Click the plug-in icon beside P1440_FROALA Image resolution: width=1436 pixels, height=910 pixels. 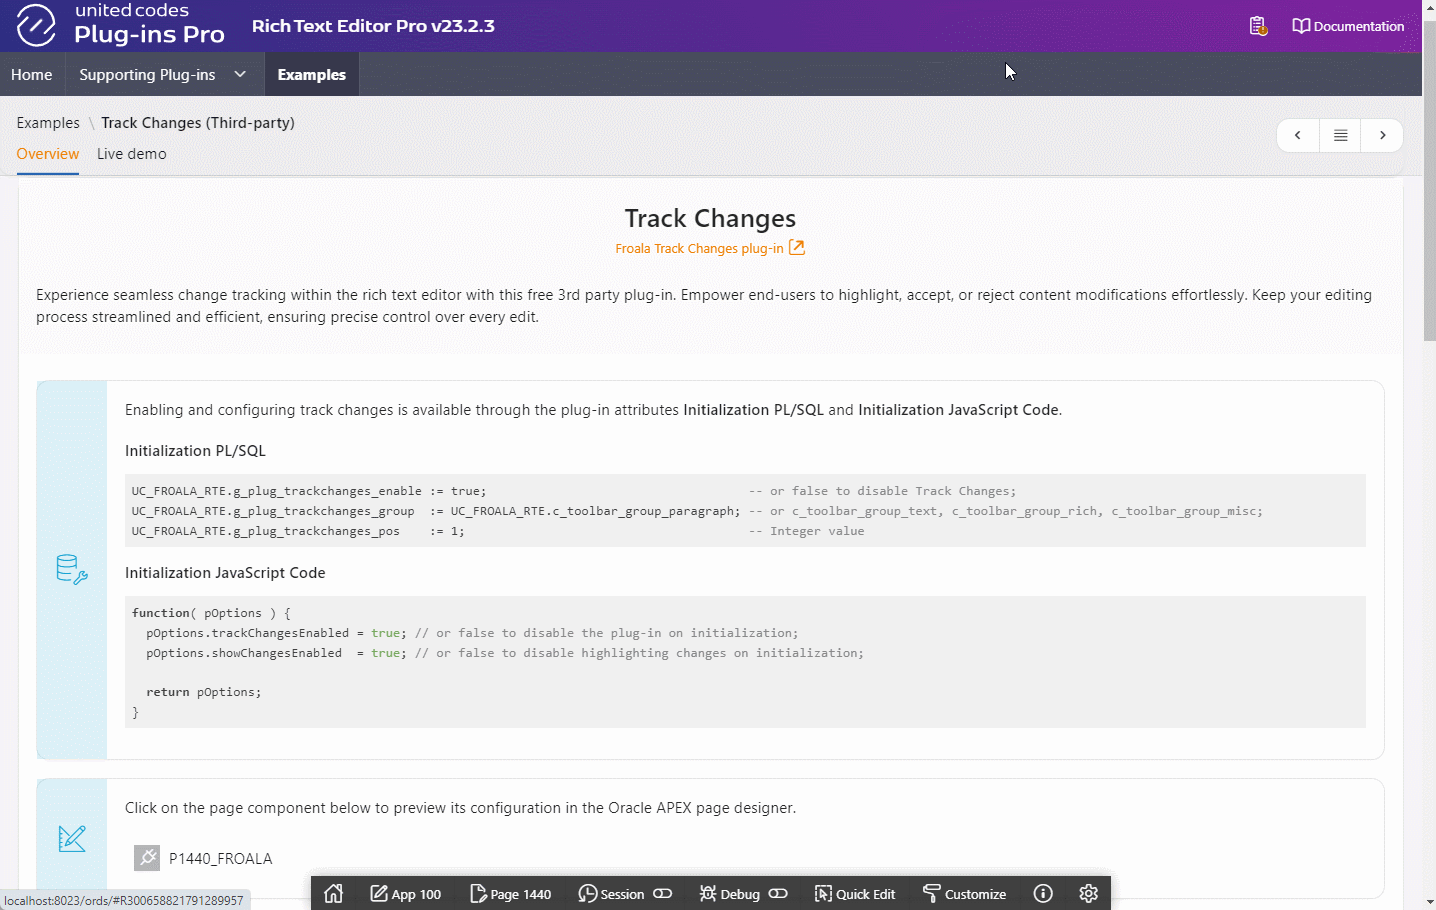coord(147,858)
